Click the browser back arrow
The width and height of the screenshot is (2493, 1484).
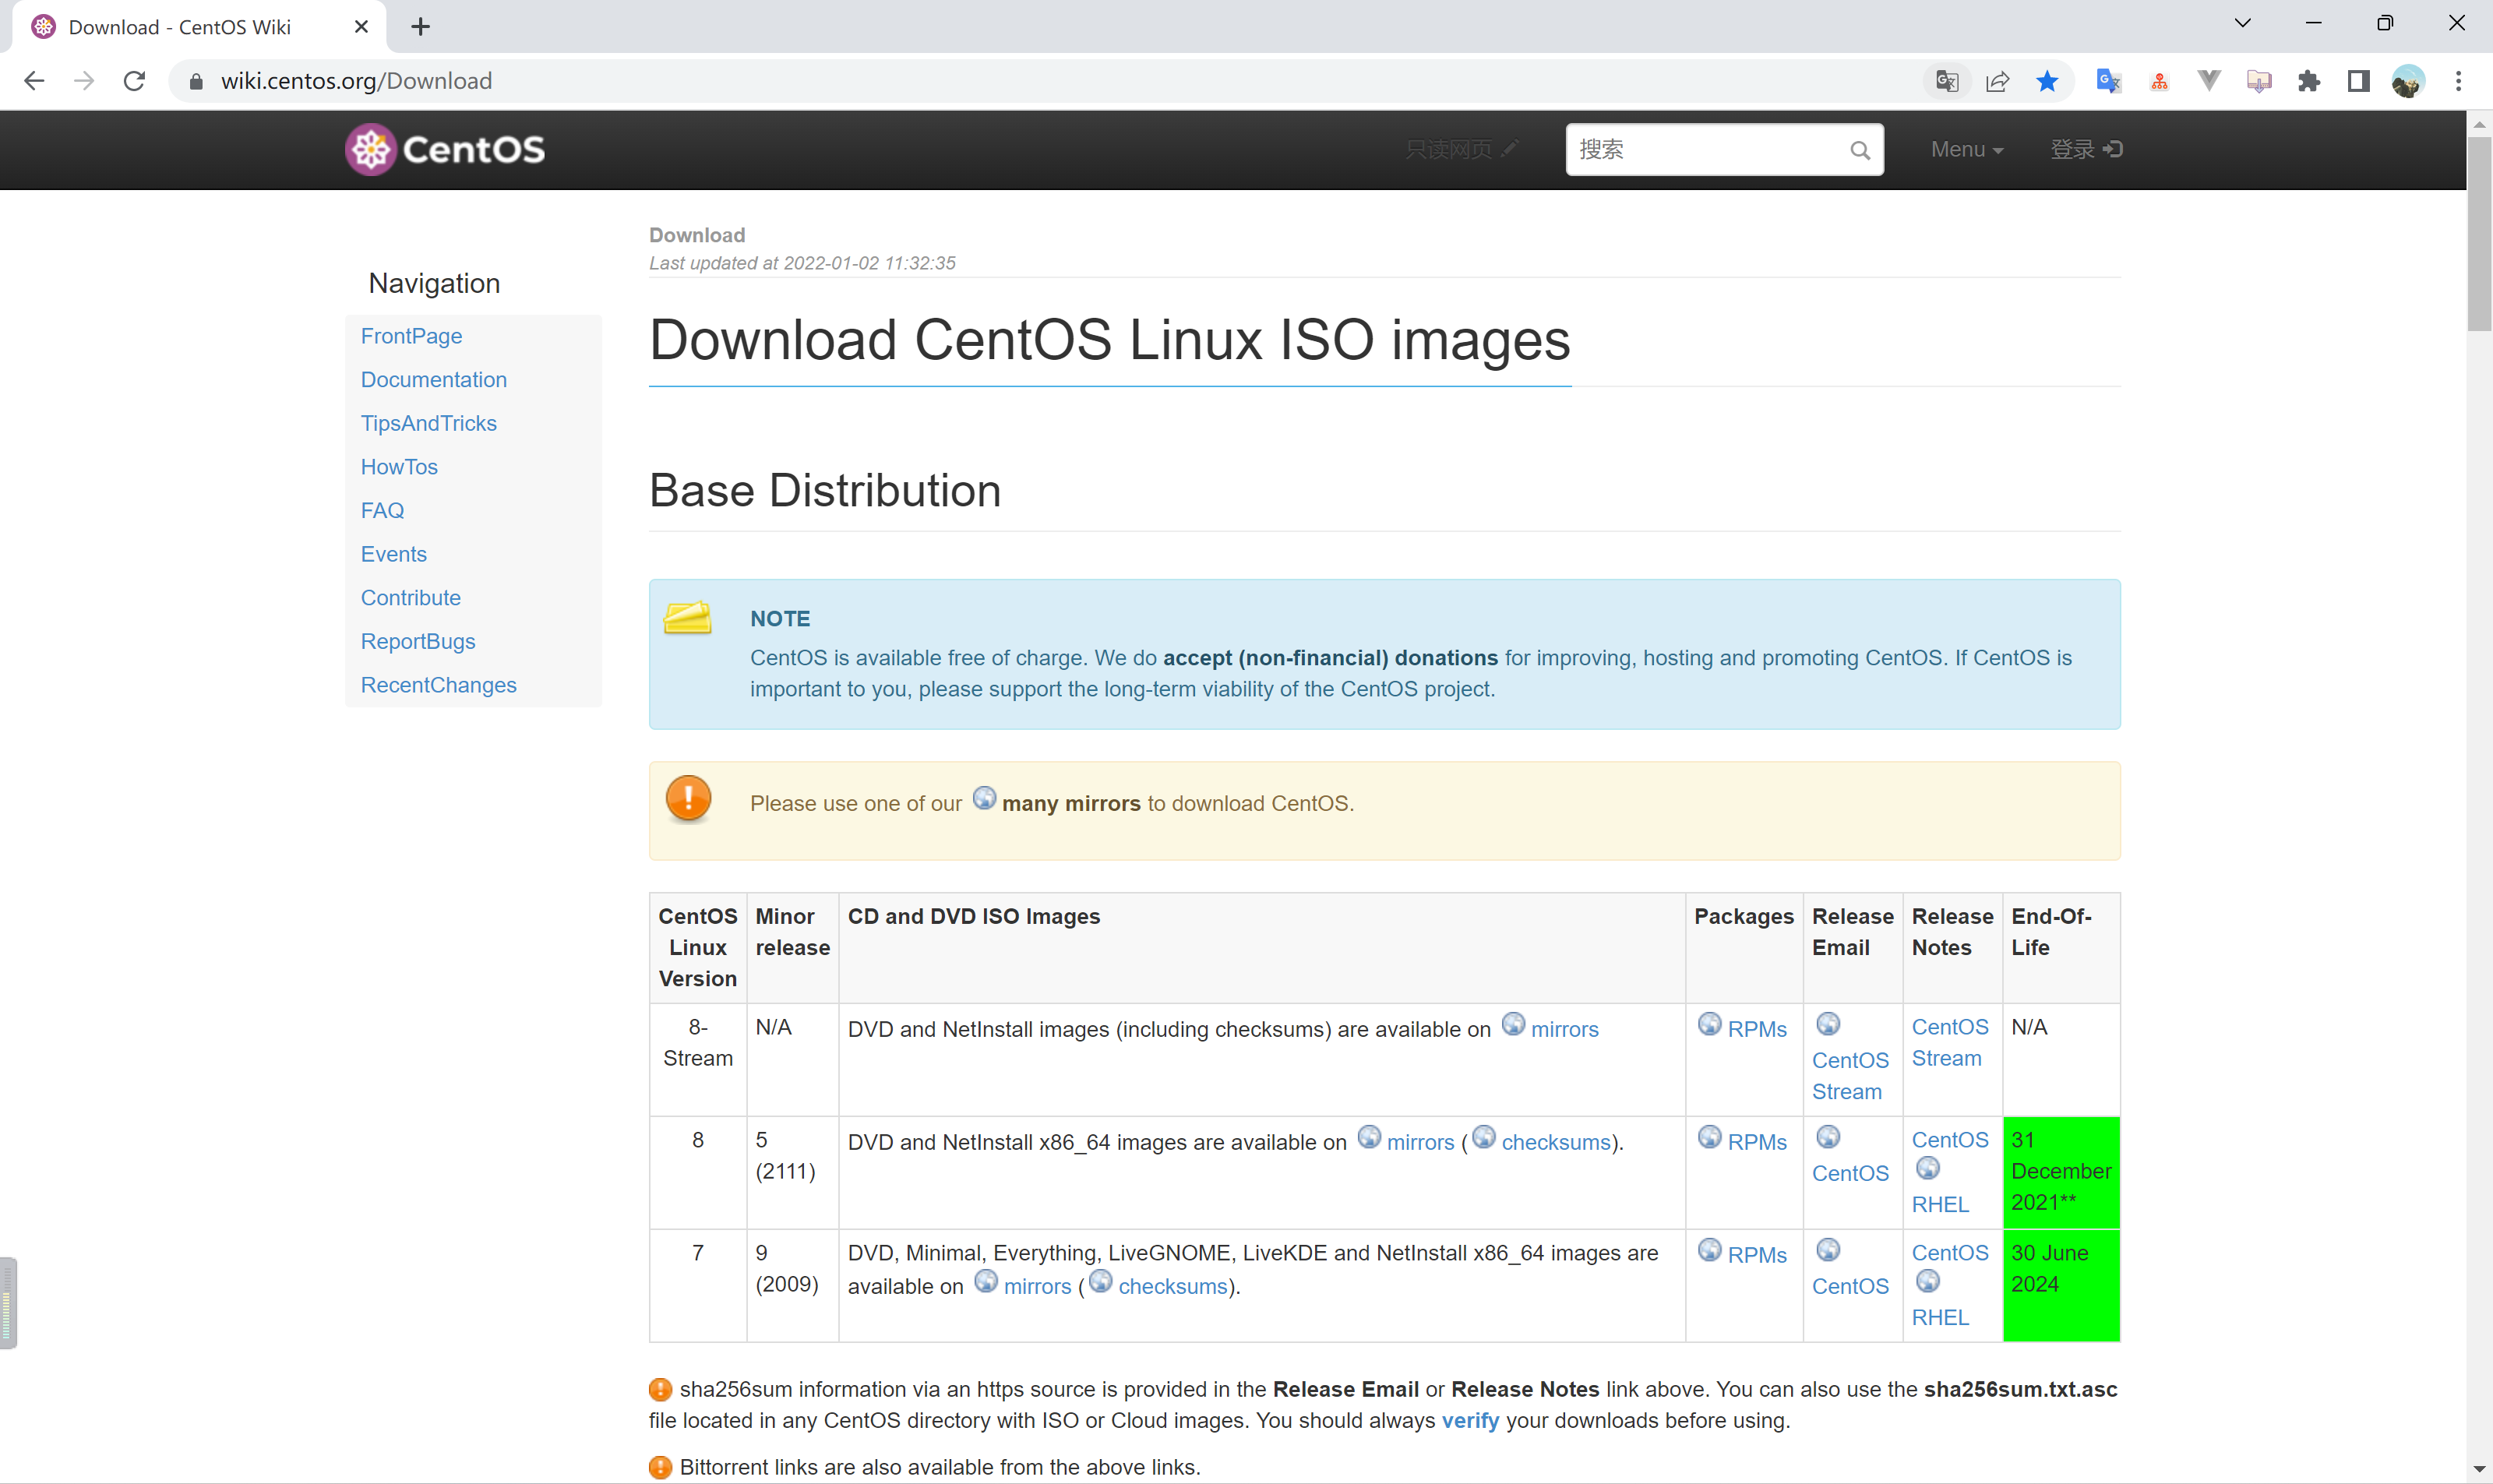tap(34, 81)
